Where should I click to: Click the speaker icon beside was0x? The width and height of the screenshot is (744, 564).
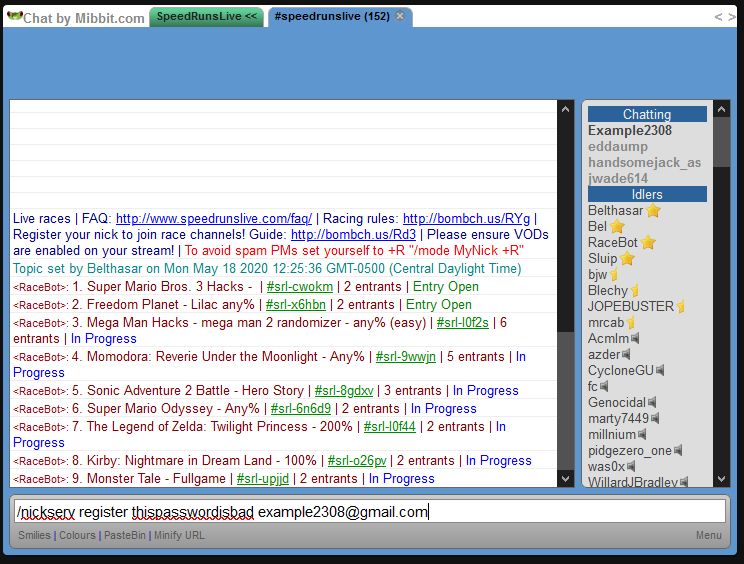coord(631,466)
